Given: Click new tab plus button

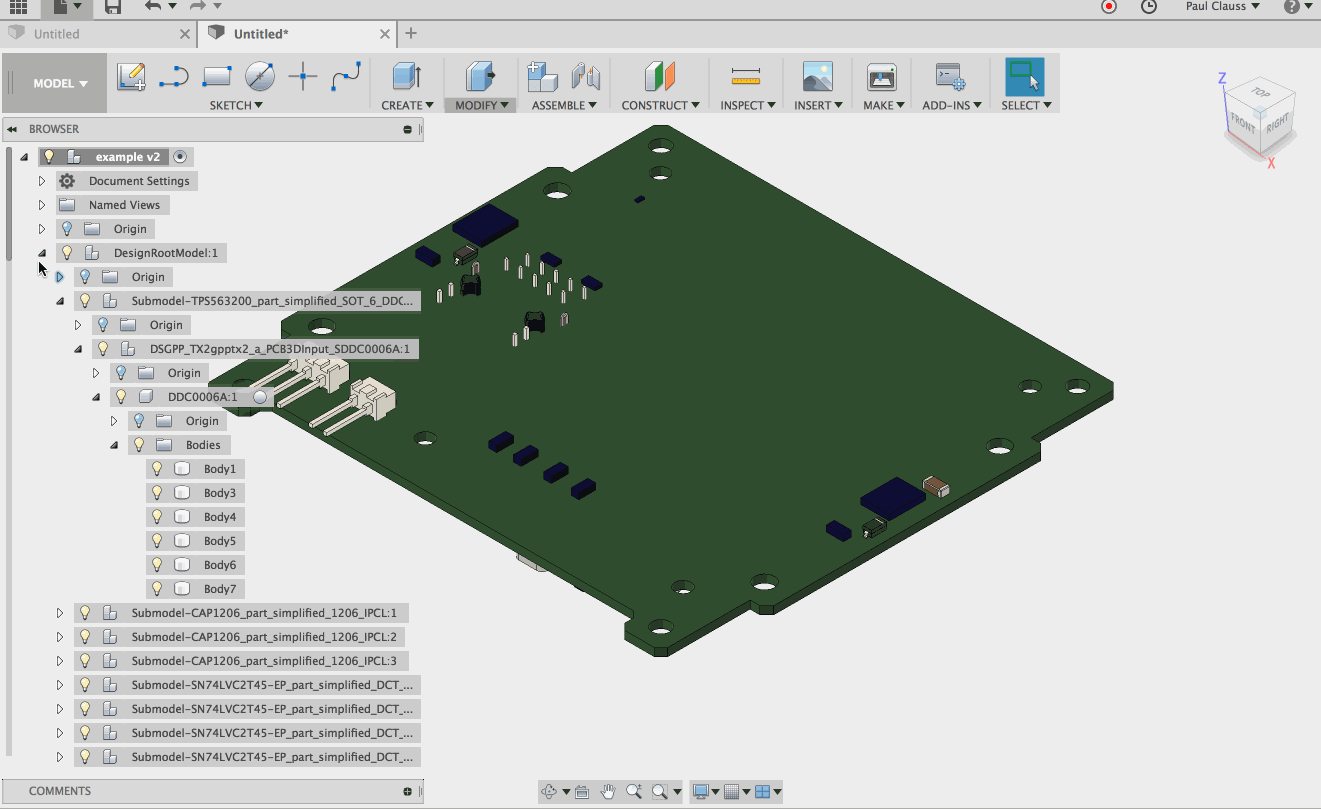Looking at the screenshot, I should click(x=410, y=33).
